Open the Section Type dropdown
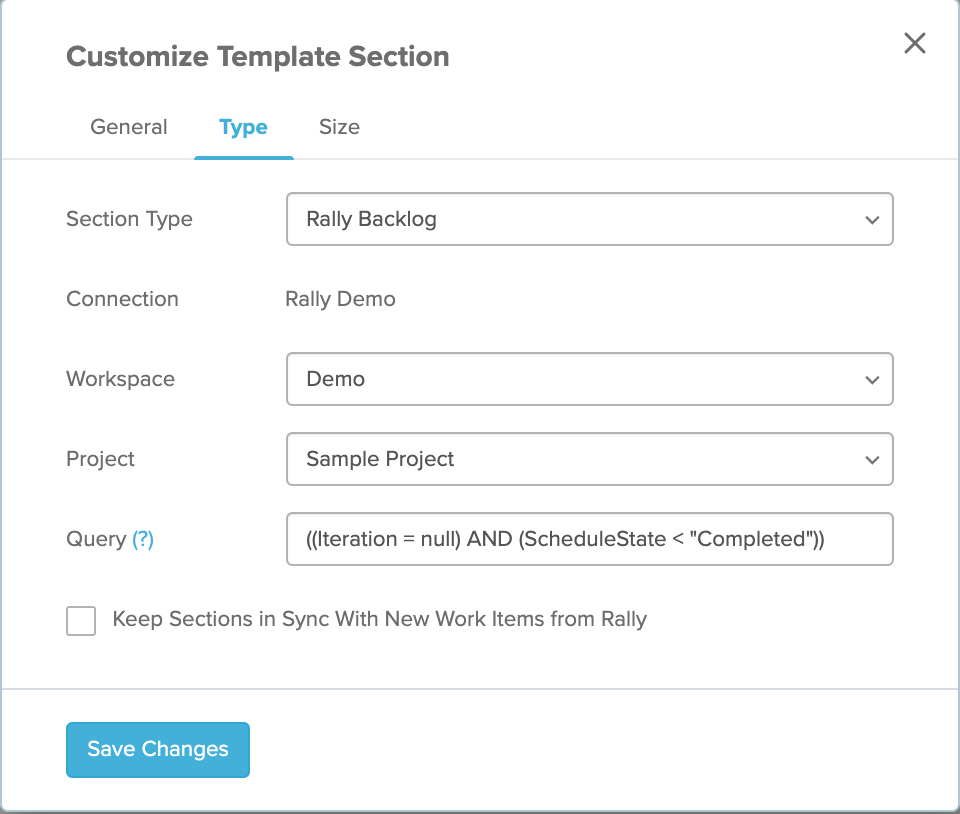Screen dimensions: 960x814 click(x=590, y=219)
